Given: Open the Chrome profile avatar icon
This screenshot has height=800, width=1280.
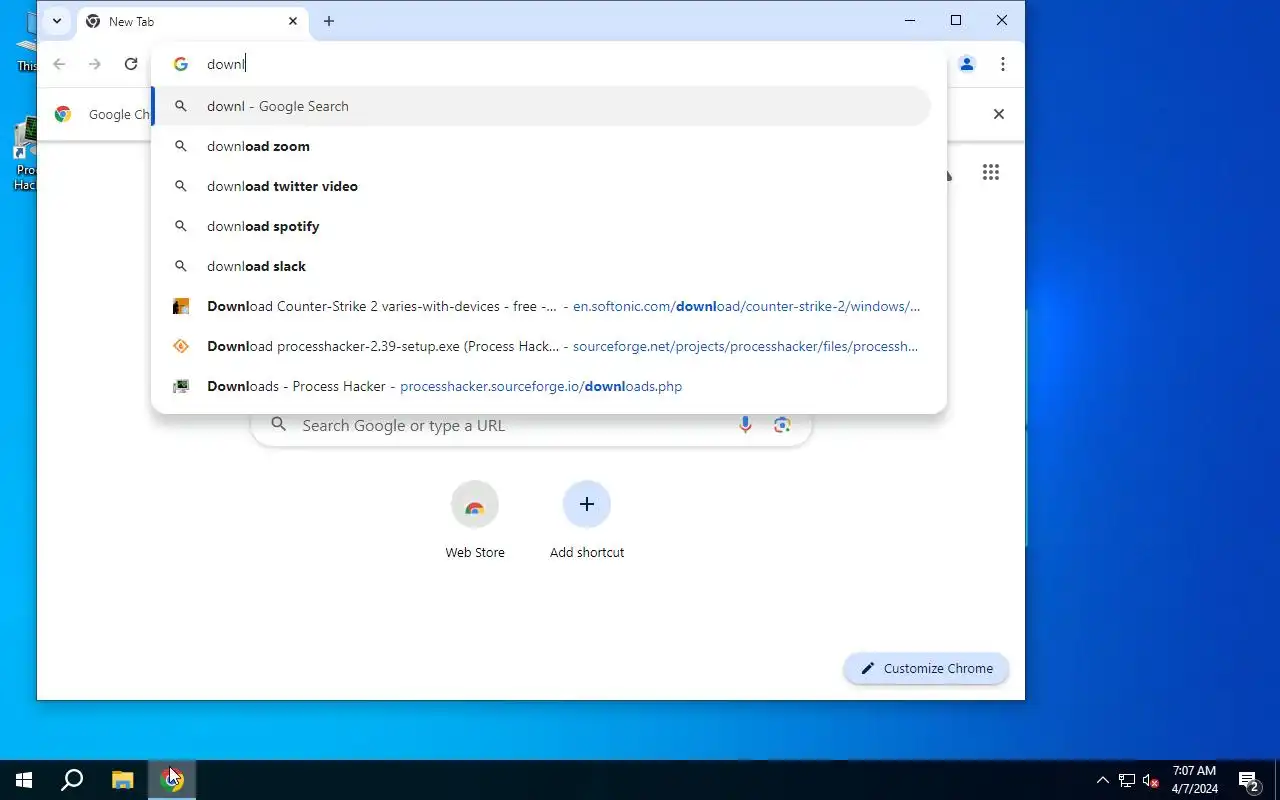Looking at the screenshot, I should point(967,64).
